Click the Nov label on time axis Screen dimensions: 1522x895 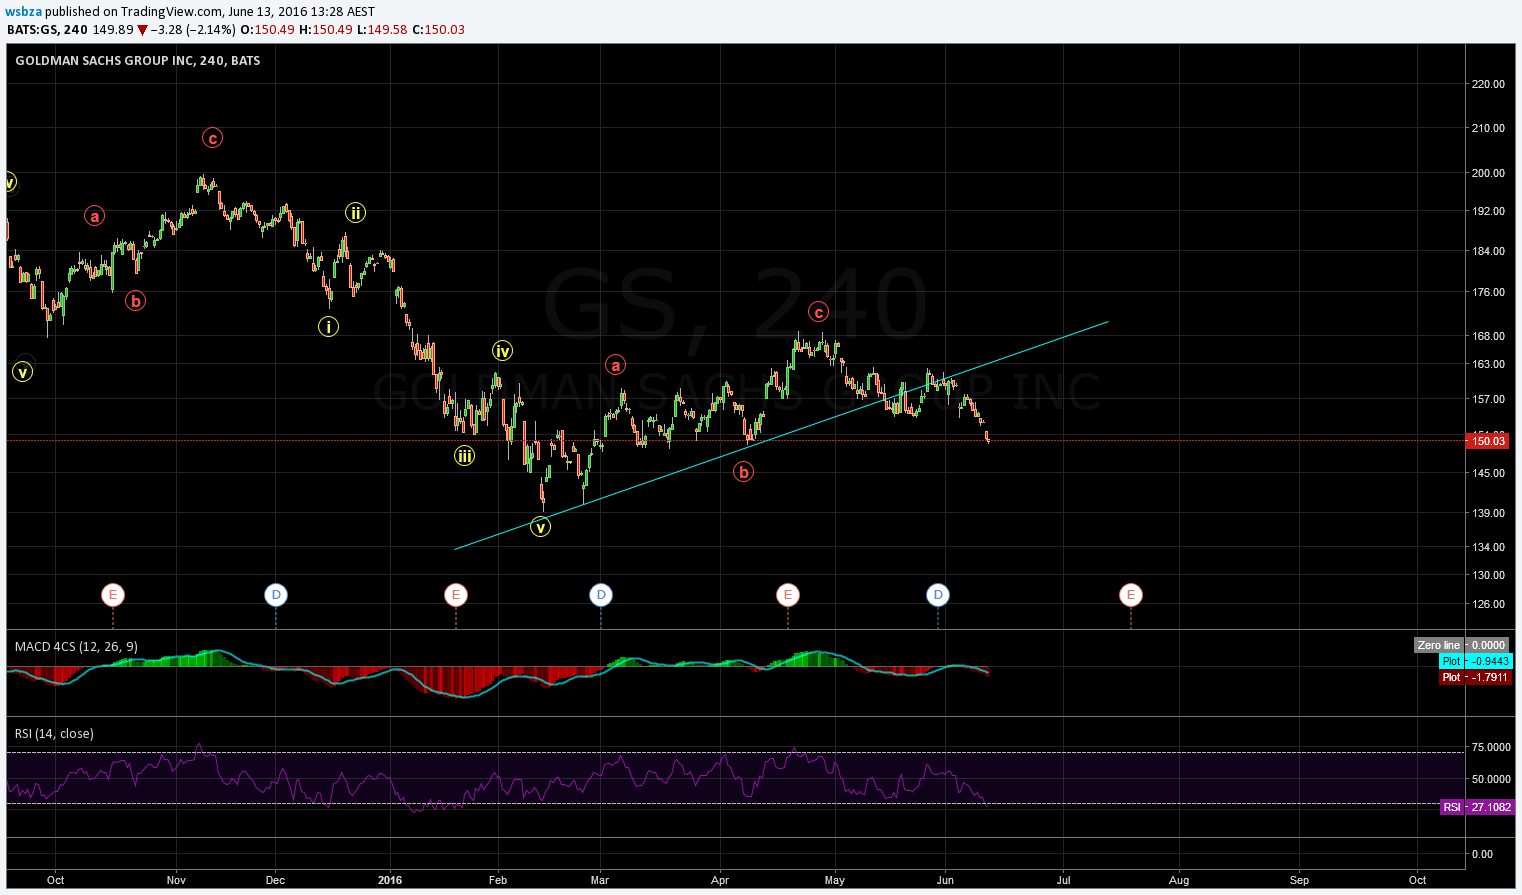(x=176, y=880)
